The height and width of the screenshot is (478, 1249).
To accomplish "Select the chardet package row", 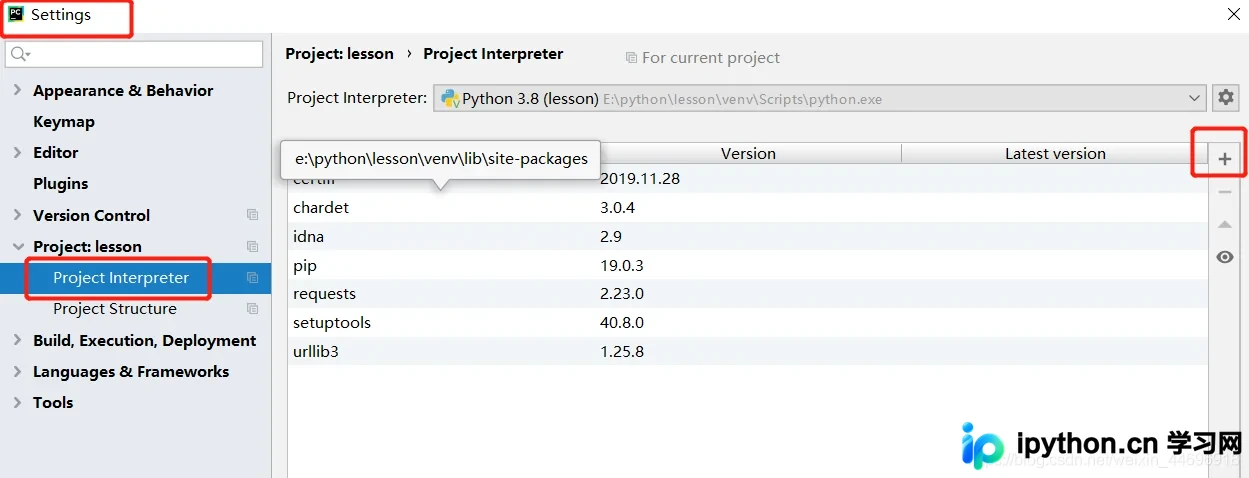I will pyautogui.click(x=748, y=208).
